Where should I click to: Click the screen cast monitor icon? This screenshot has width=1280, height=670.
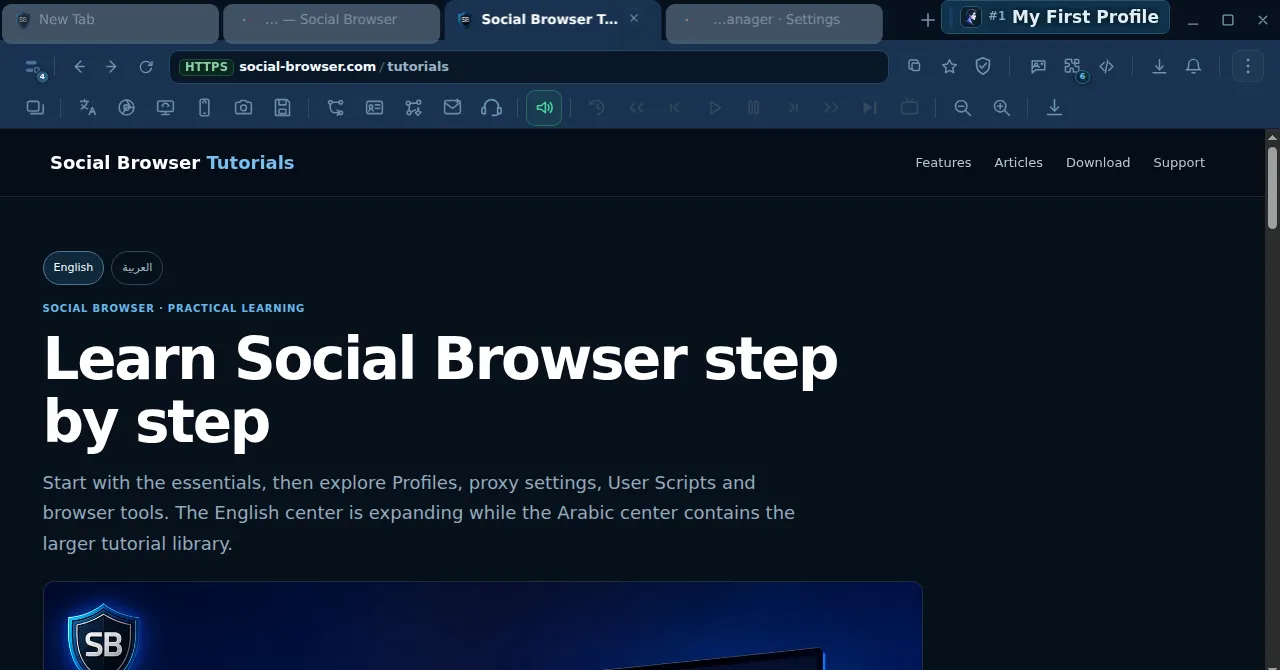click(165, 108)
